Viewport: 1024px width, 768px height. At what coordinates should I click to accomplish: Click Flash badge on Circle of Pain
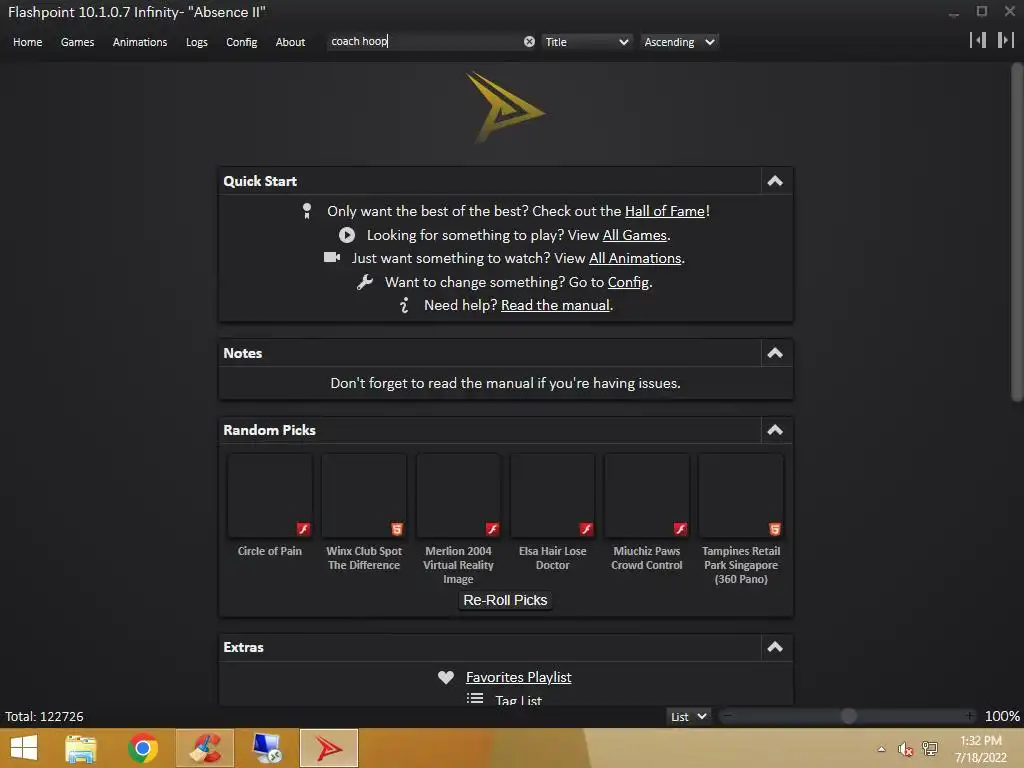303,529
